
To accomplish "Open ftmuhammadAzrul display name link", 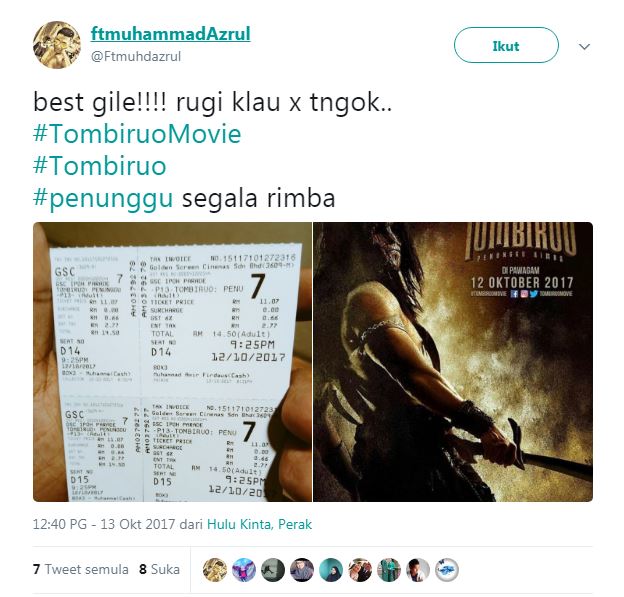I will click(x=171, y=34).
